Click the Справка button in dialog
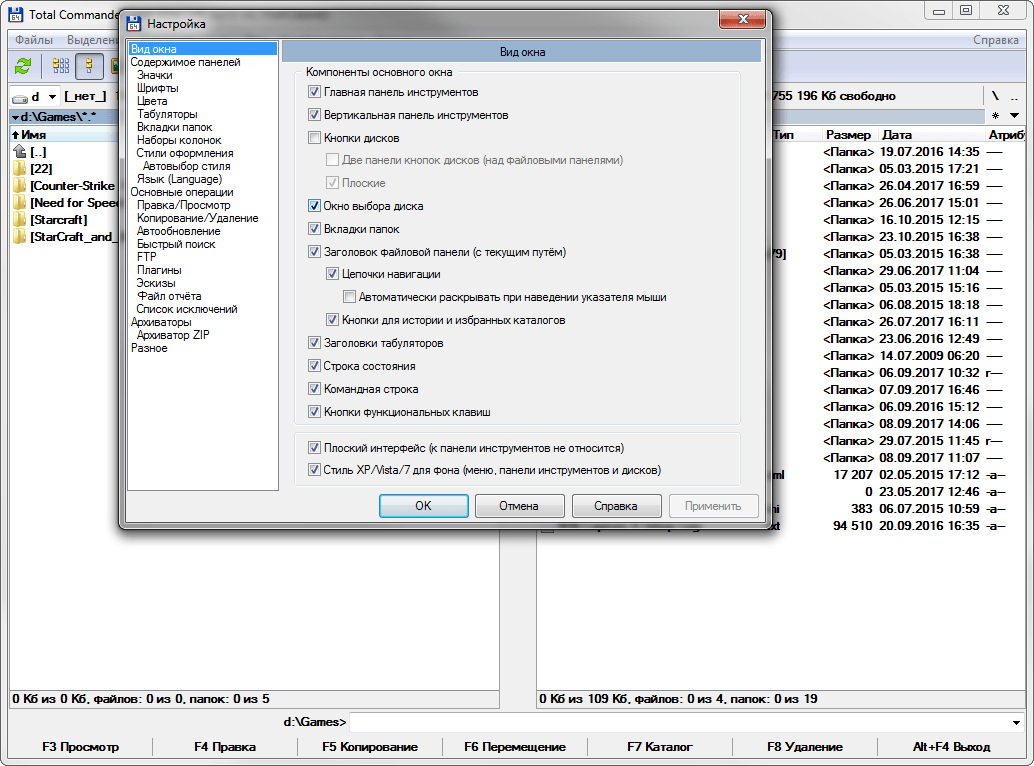1034x766 pixels. (616, 506)
